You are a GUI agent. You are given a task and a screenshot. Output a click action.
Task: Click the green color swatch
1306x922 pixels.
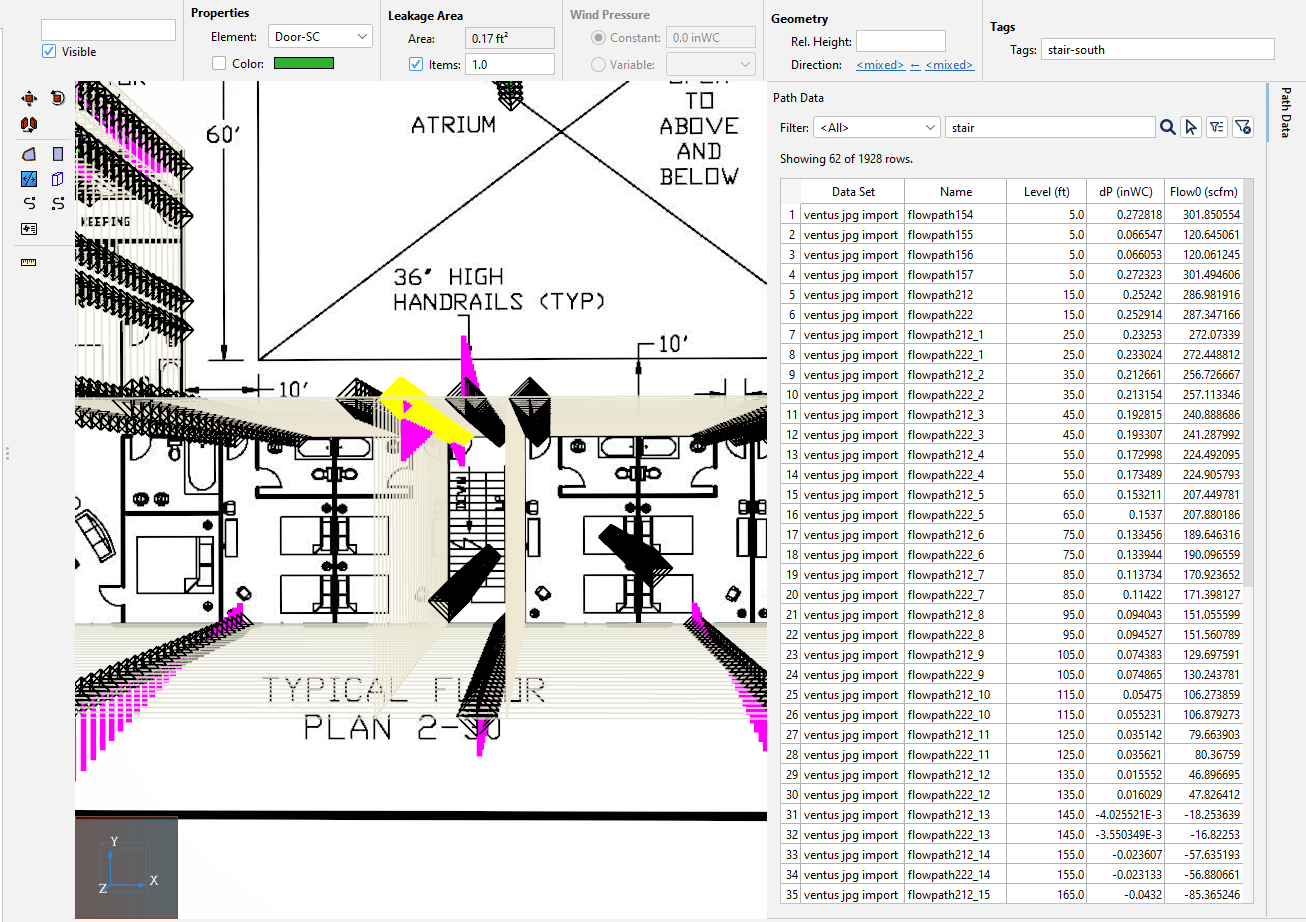(x=304, y=64)
